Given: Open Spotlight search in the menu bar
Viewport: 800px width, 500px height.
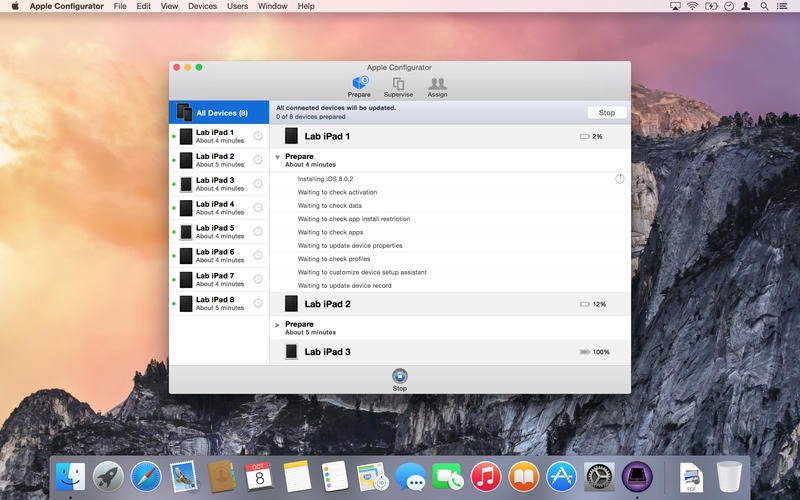Looking at the screenshot, I should 764,6.
